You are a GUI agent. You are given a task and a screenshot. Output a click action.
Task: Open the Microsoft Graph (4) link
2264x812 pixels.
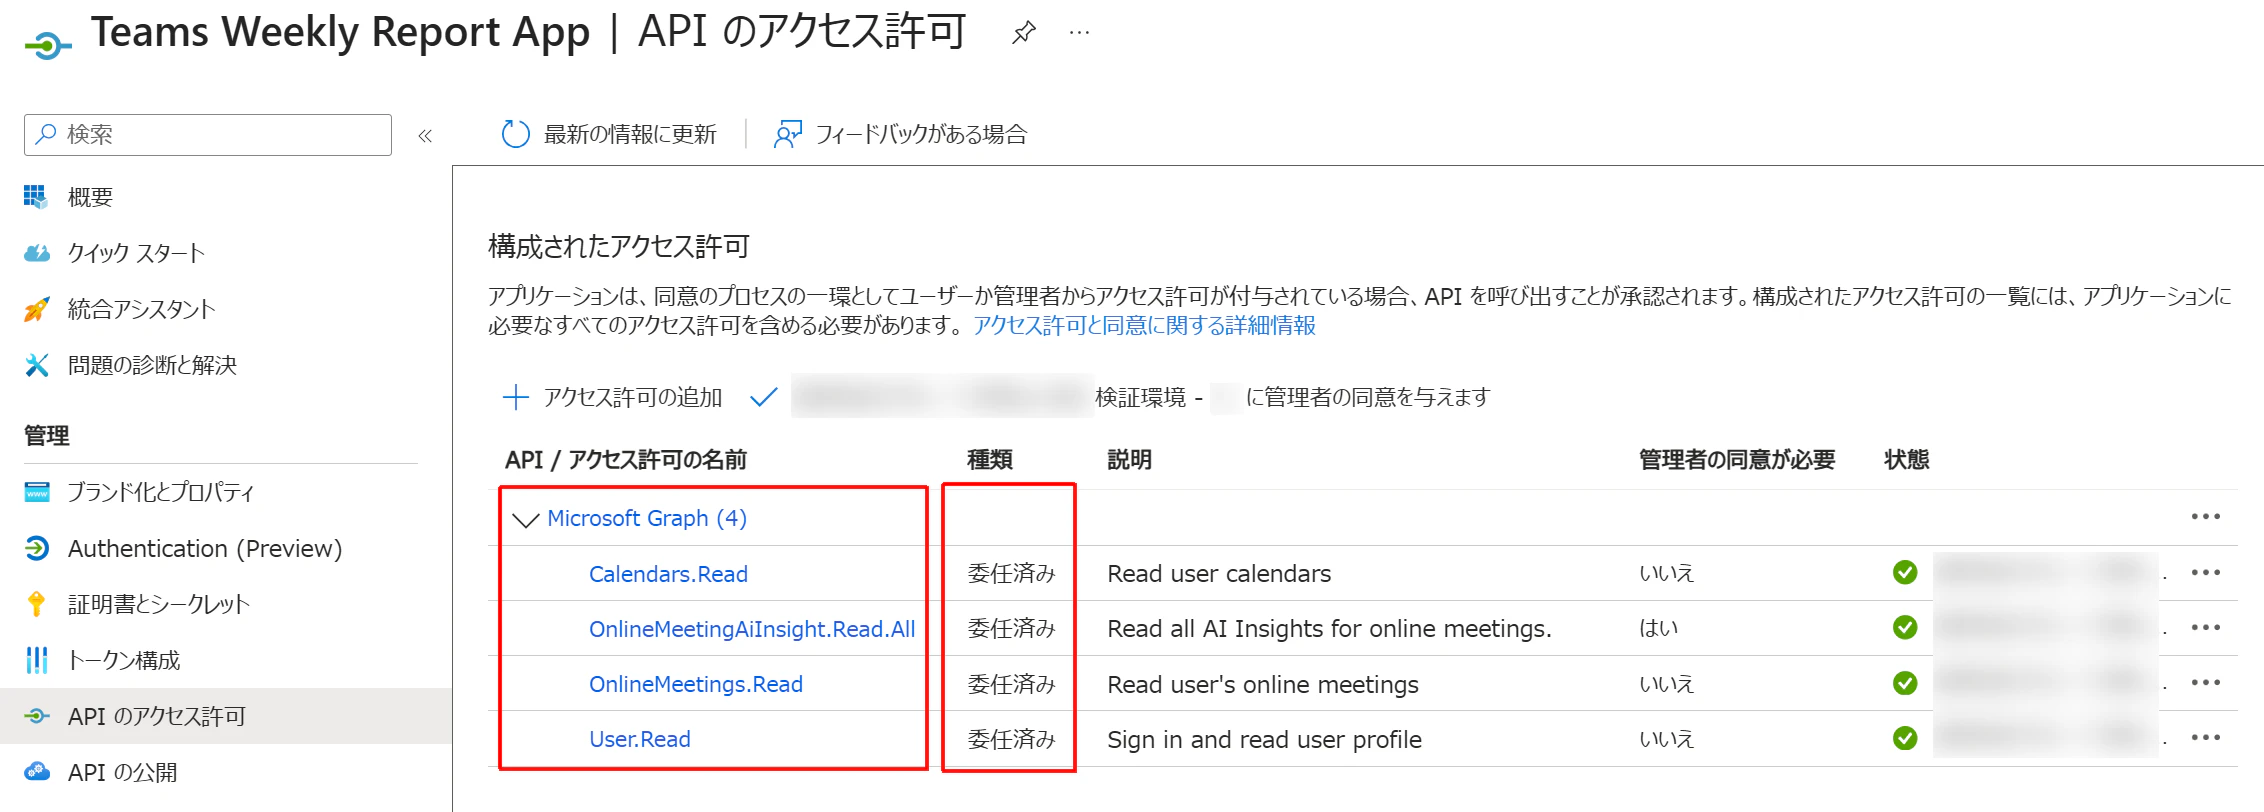(647, 518)
